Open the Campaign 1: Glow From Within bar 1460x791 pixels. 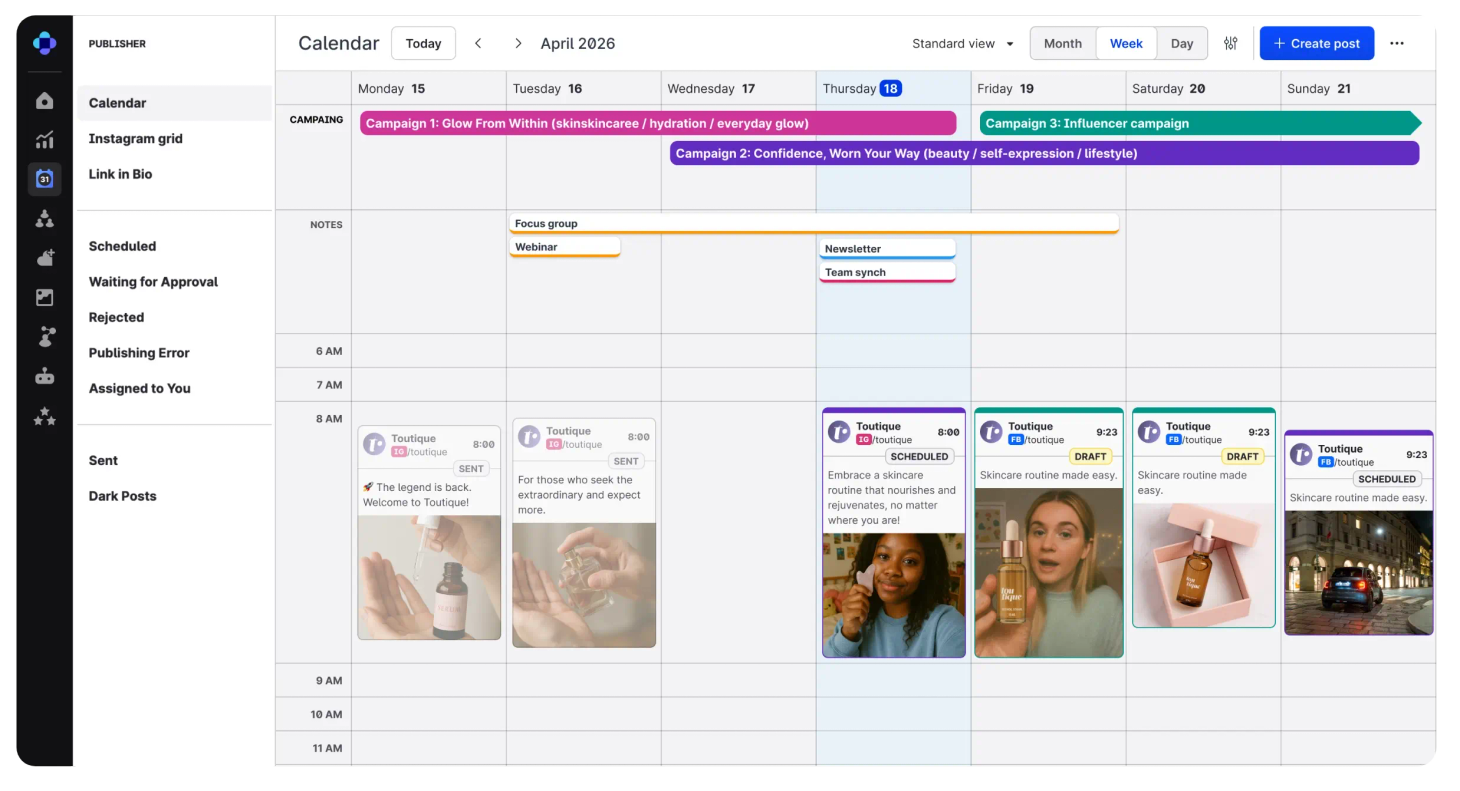(x=658, y=123)
